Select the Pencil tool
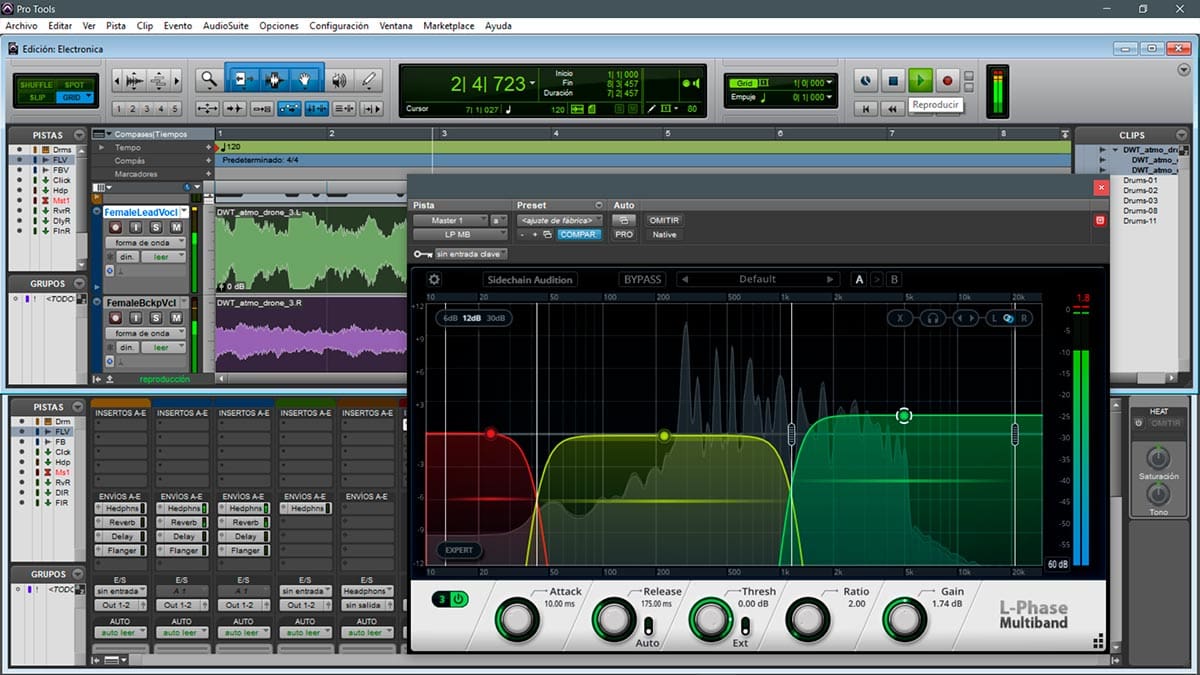The image size is (1200, 675). [x=369, y=80]
